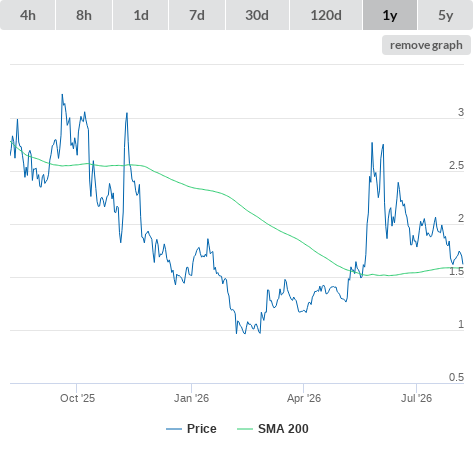Select the 4h time range tab
The height and width of the screenshot is (455, 474).
point(28,15)
